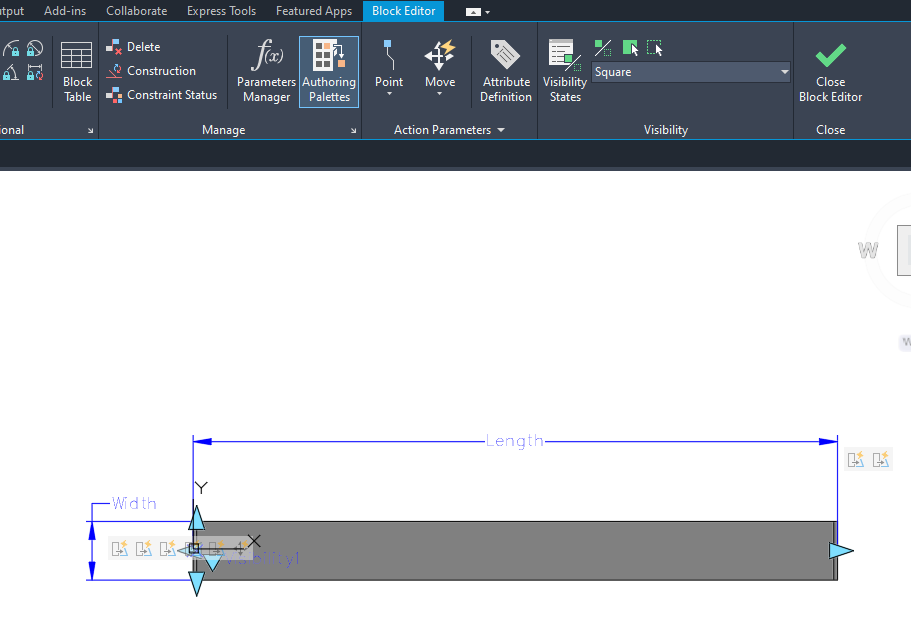Open the Parameters Manager
Viewport: 911px width, 617px height.
[265, 71]
